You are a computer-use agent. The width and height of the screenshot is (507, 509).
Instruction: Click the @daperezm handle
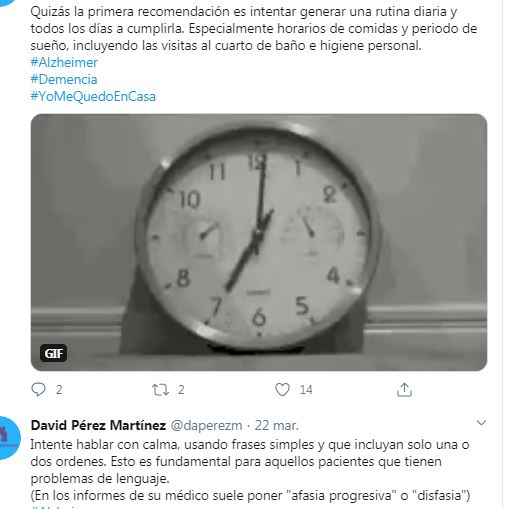[206, 426]
